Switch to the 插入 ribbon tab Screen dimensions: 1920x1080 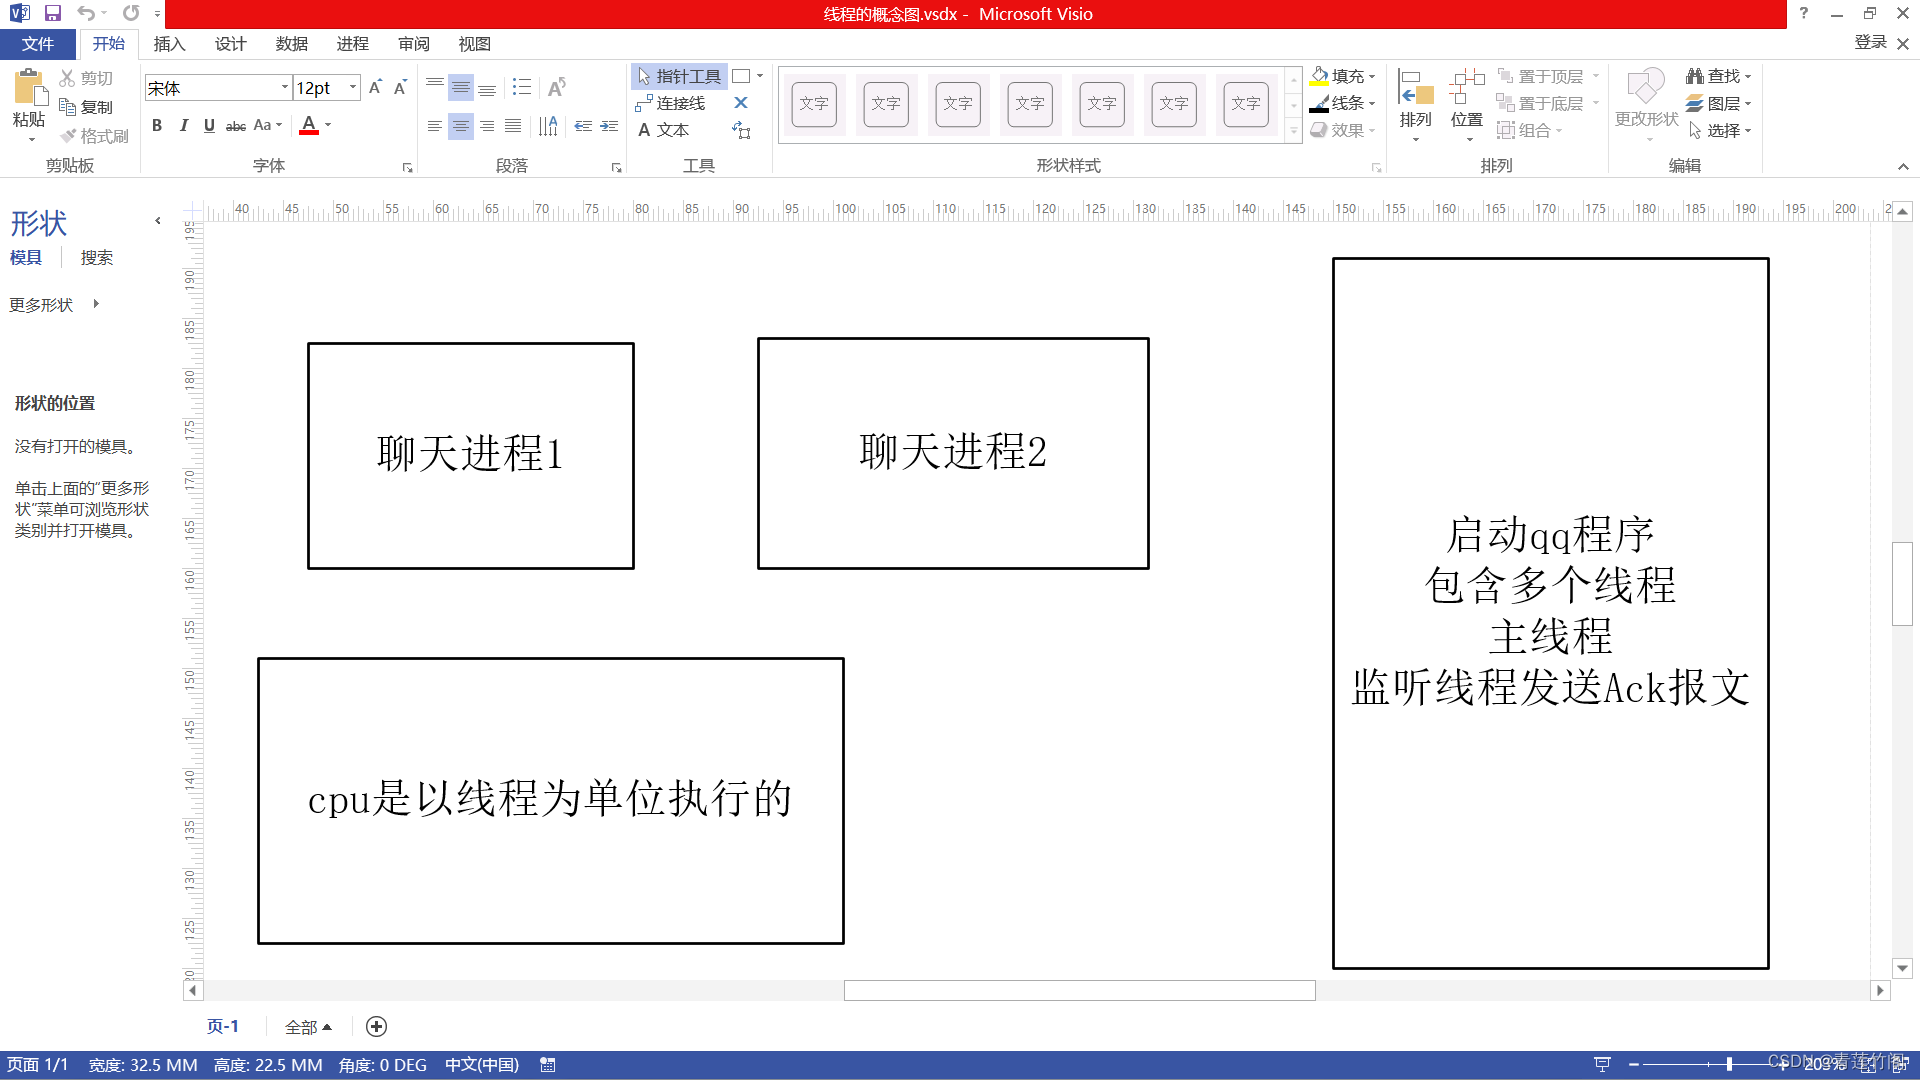[x=169, y=44]
